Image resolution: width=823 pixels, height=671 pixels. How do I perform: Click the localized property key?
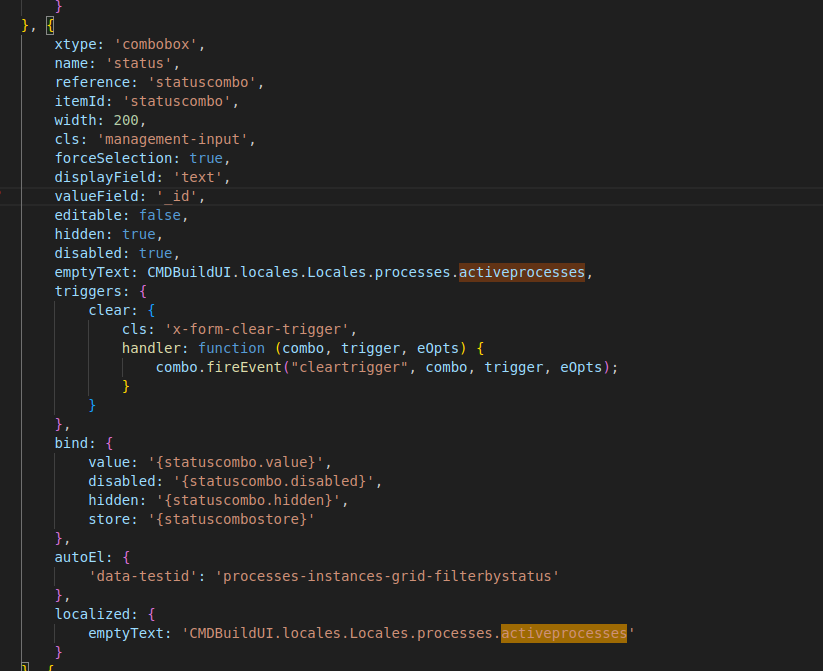[x=92, y=614]
